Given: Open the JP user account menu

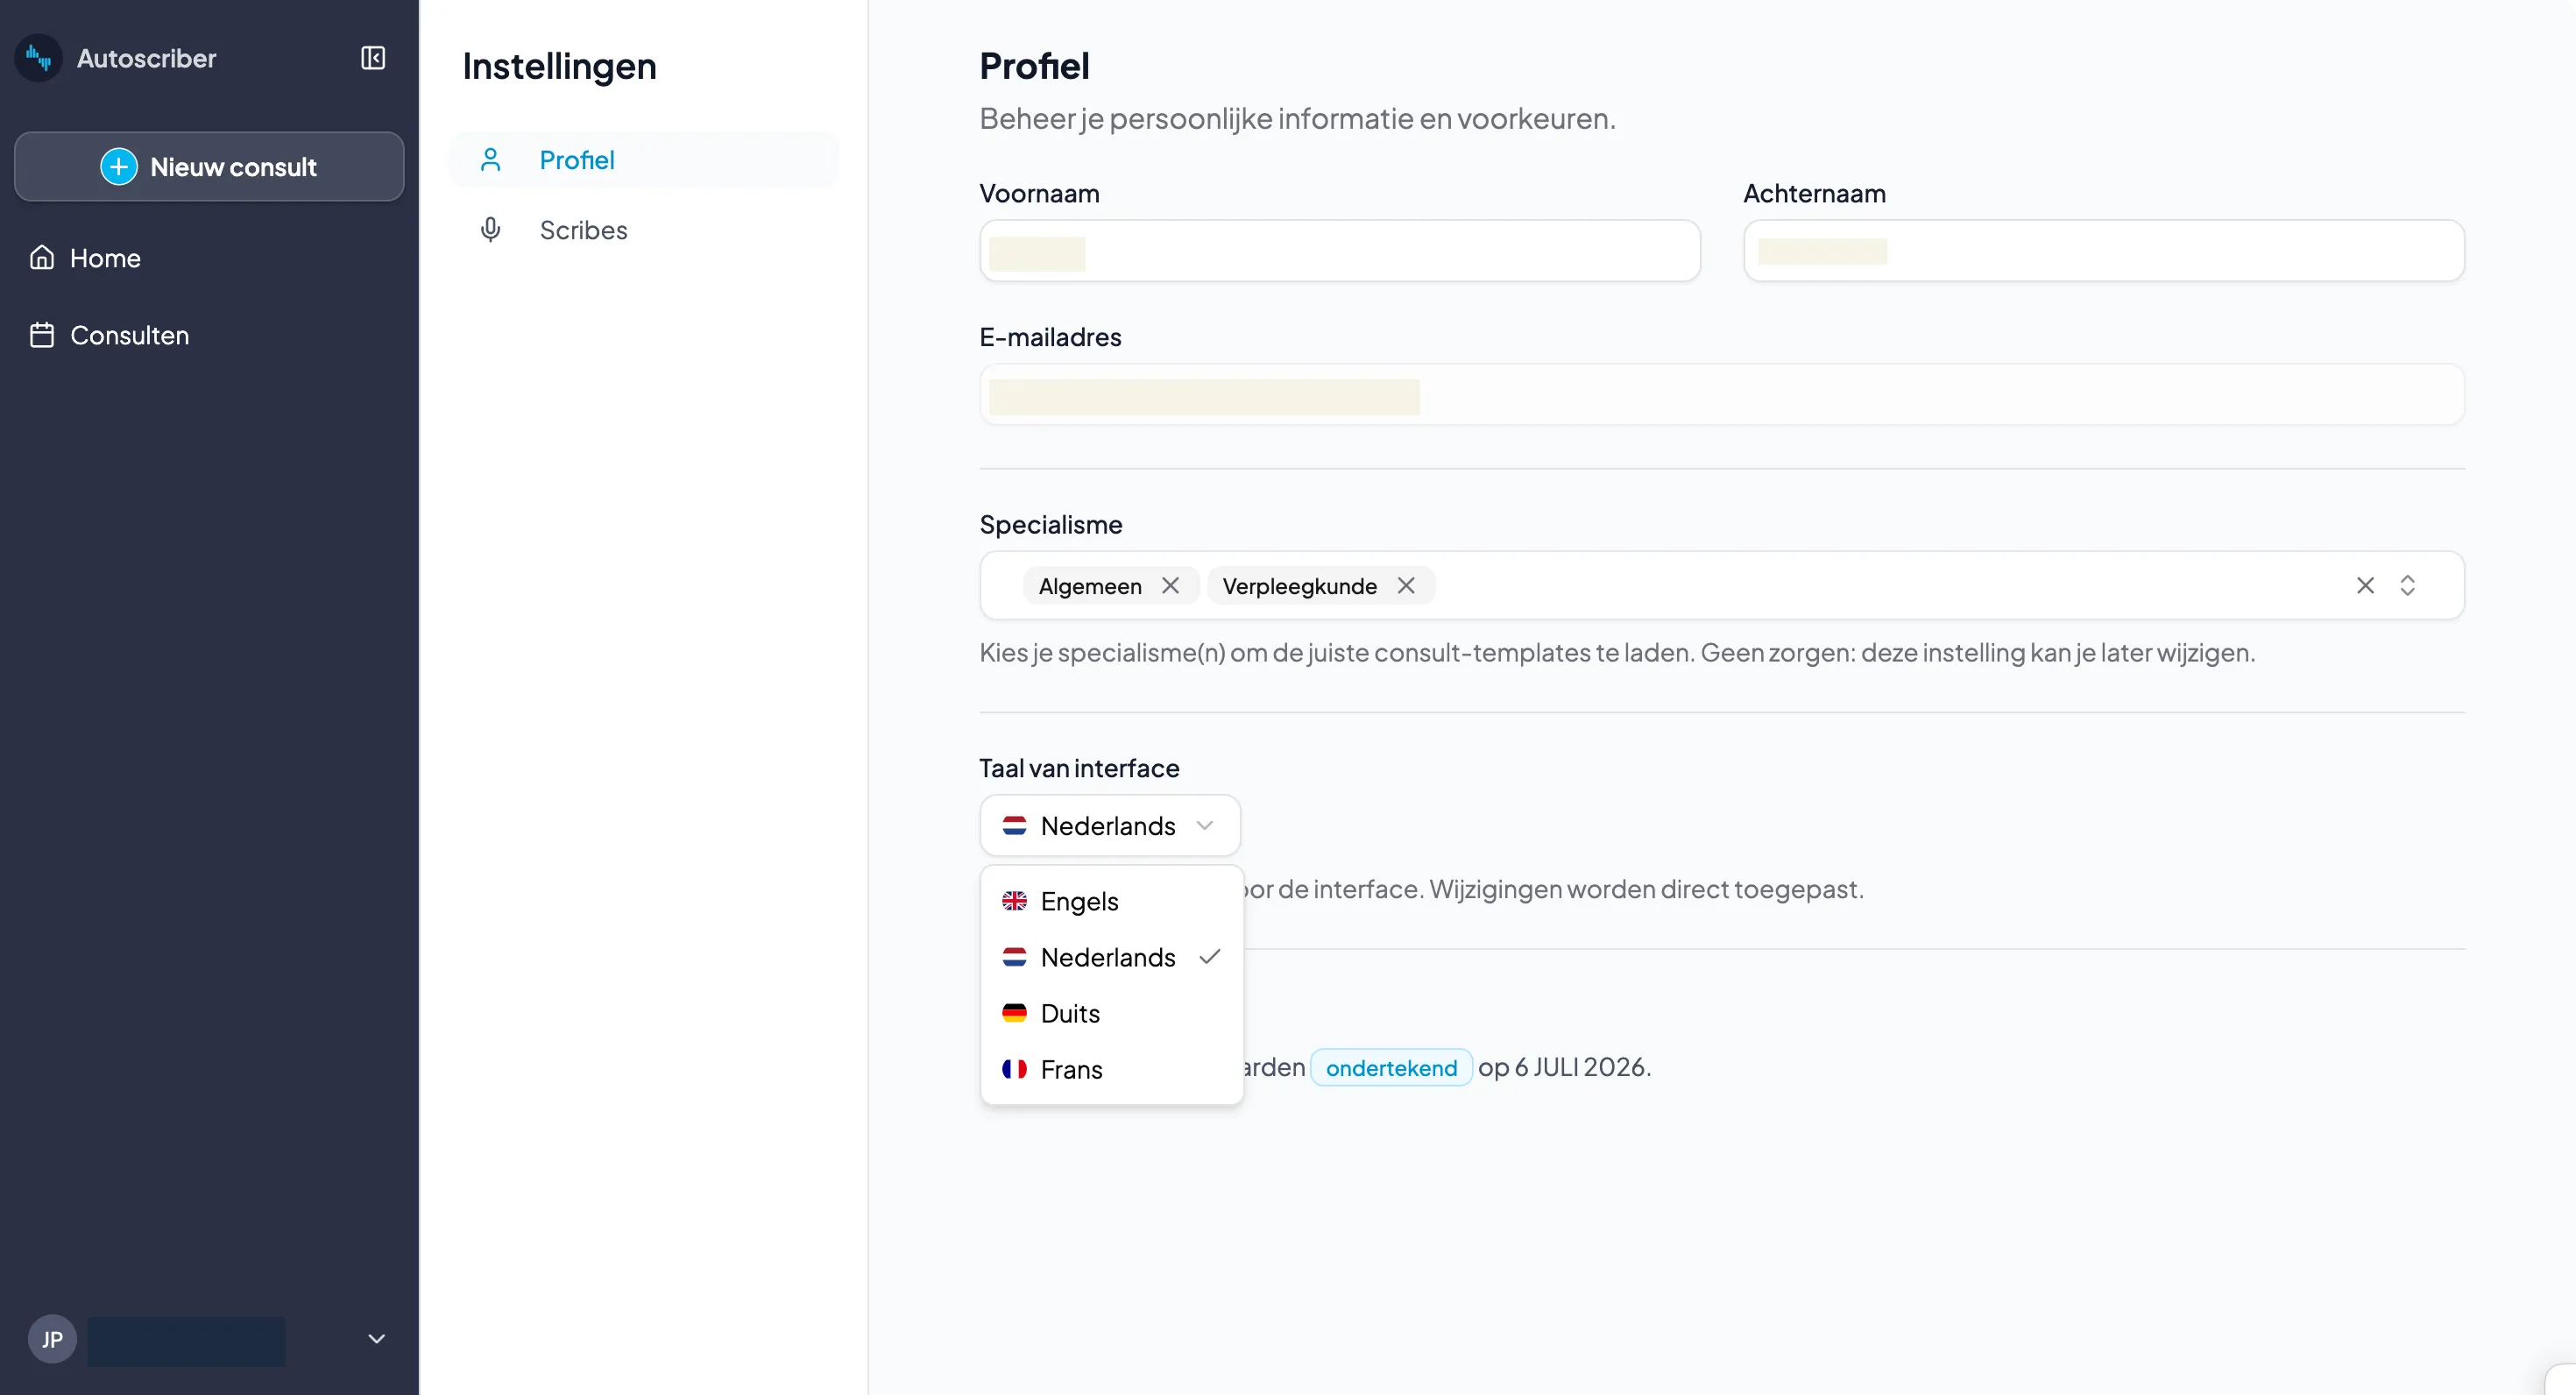Looking at the screenshot, I should tap(209, 1339).
